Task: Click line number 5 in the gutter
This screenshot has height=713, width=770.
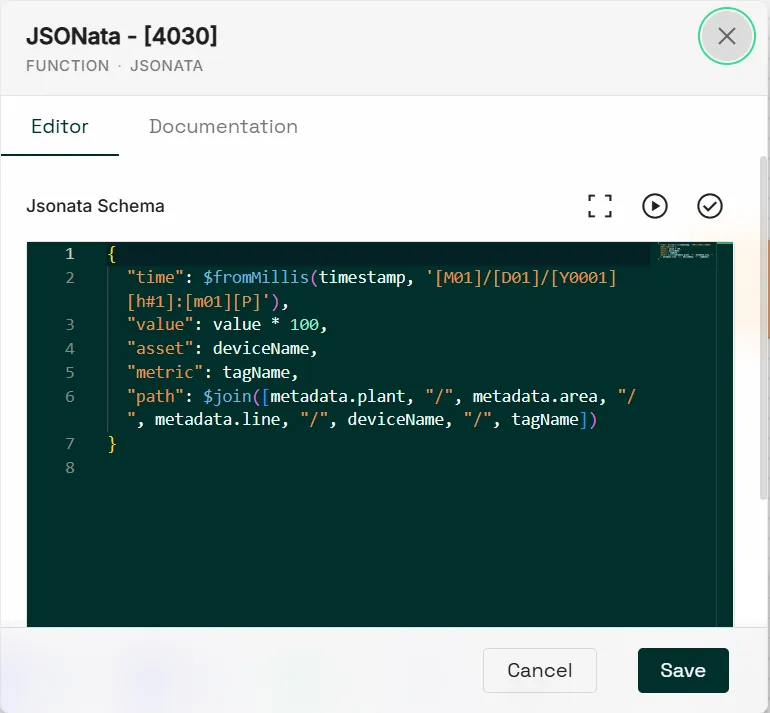Action: tap(70, 372)
